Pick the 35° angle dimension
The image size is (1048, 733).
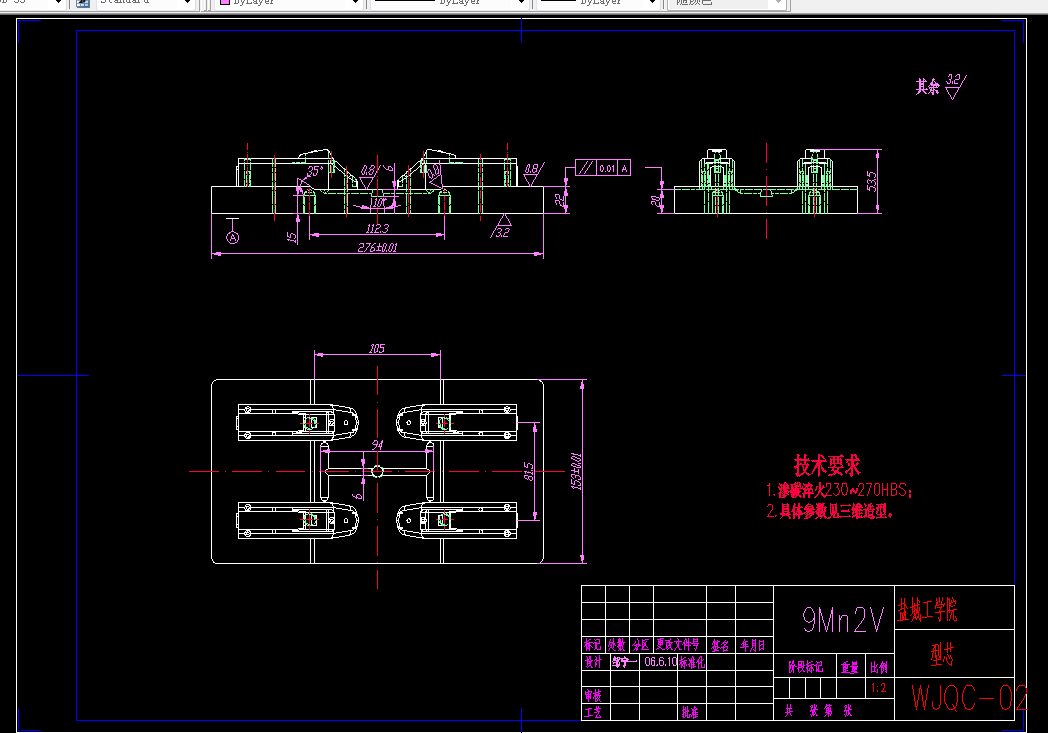pyautogui.click(x=314, y=171)
